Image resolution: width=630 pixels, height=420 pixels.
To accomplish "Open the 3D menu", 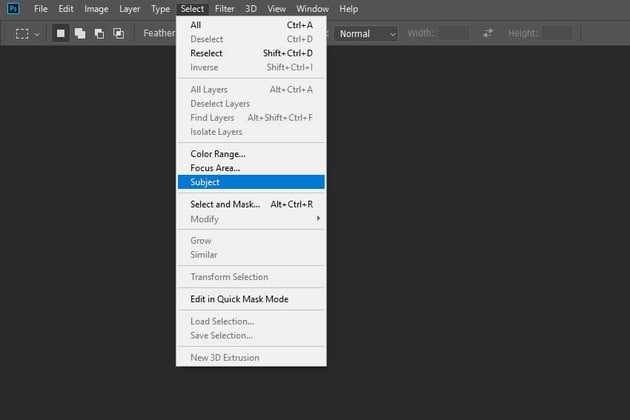I will pyautogui.click(x=251, y=9).
